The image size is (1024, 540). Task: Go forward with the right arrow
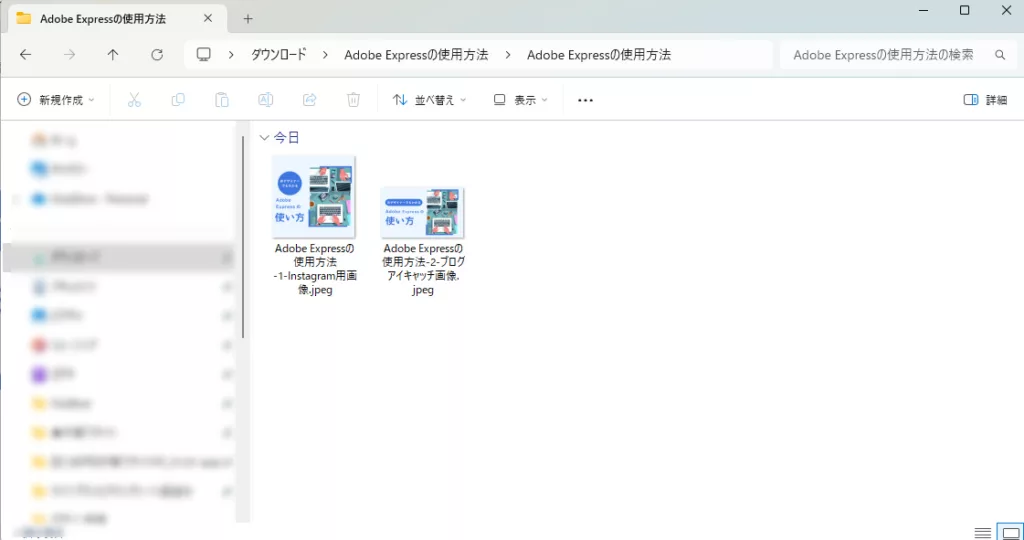69,55
